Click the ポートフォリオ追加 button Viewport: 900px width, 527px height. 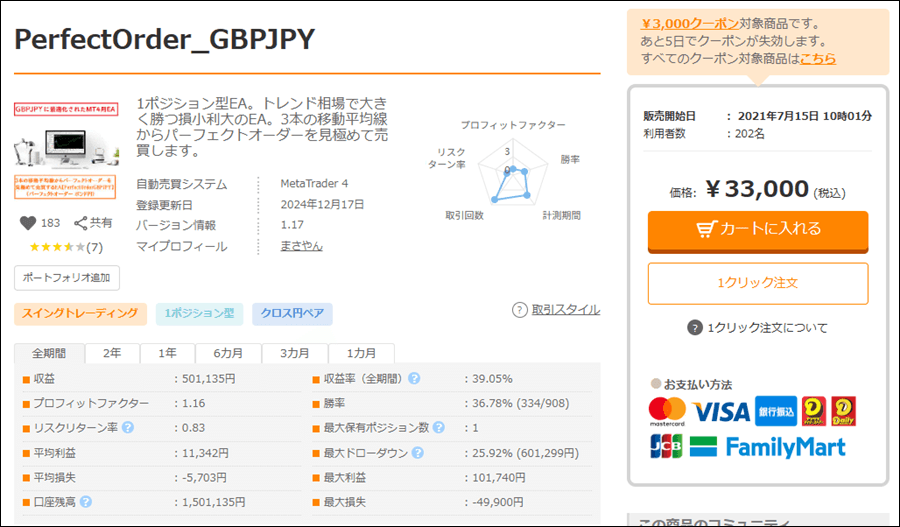tap(67, 278)
